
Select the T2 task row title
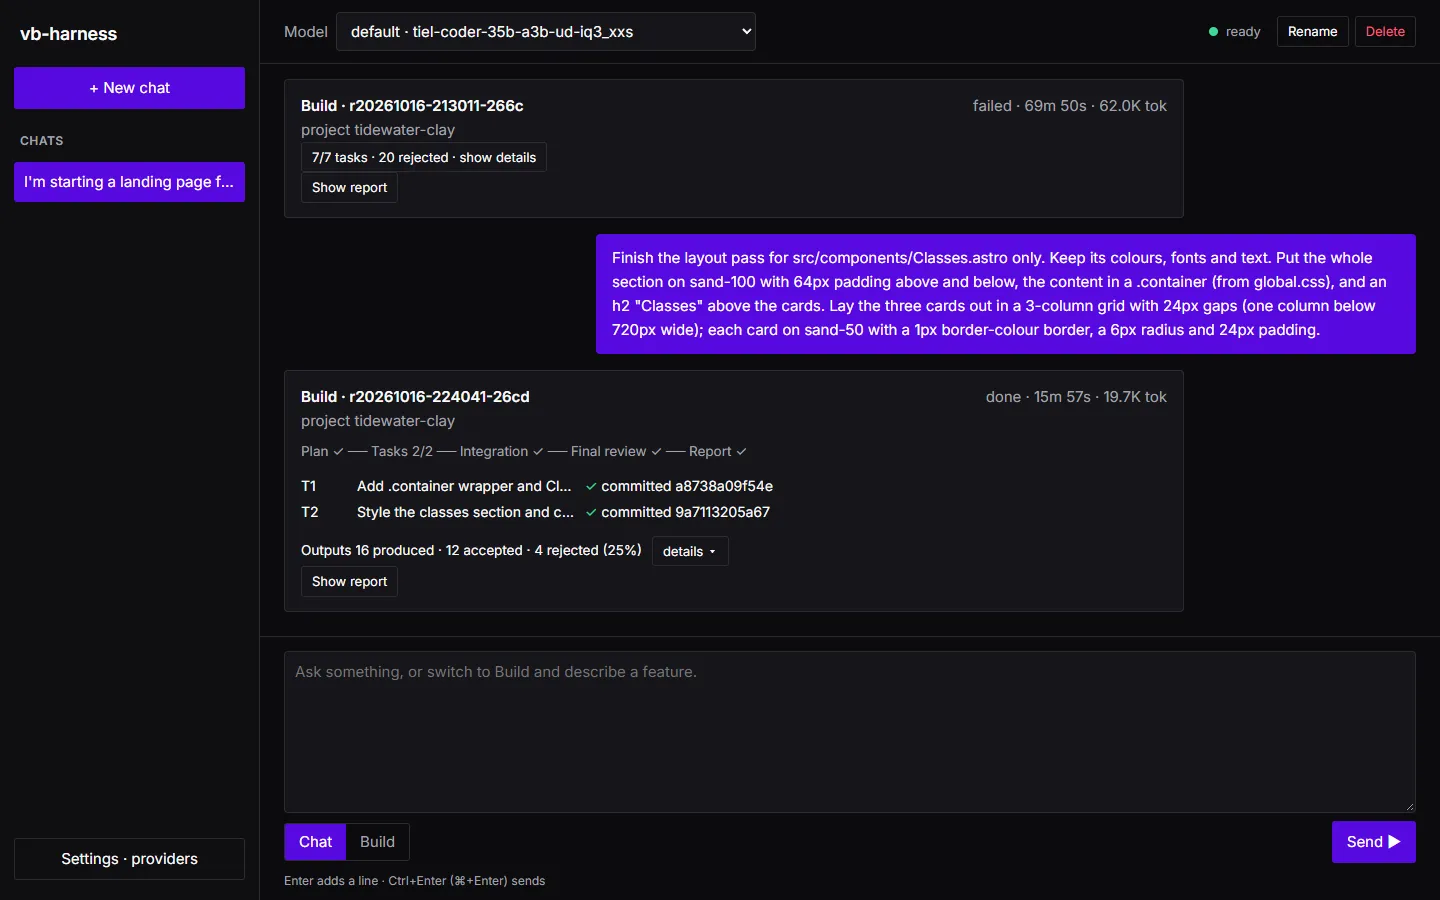[x=465, y=512]
